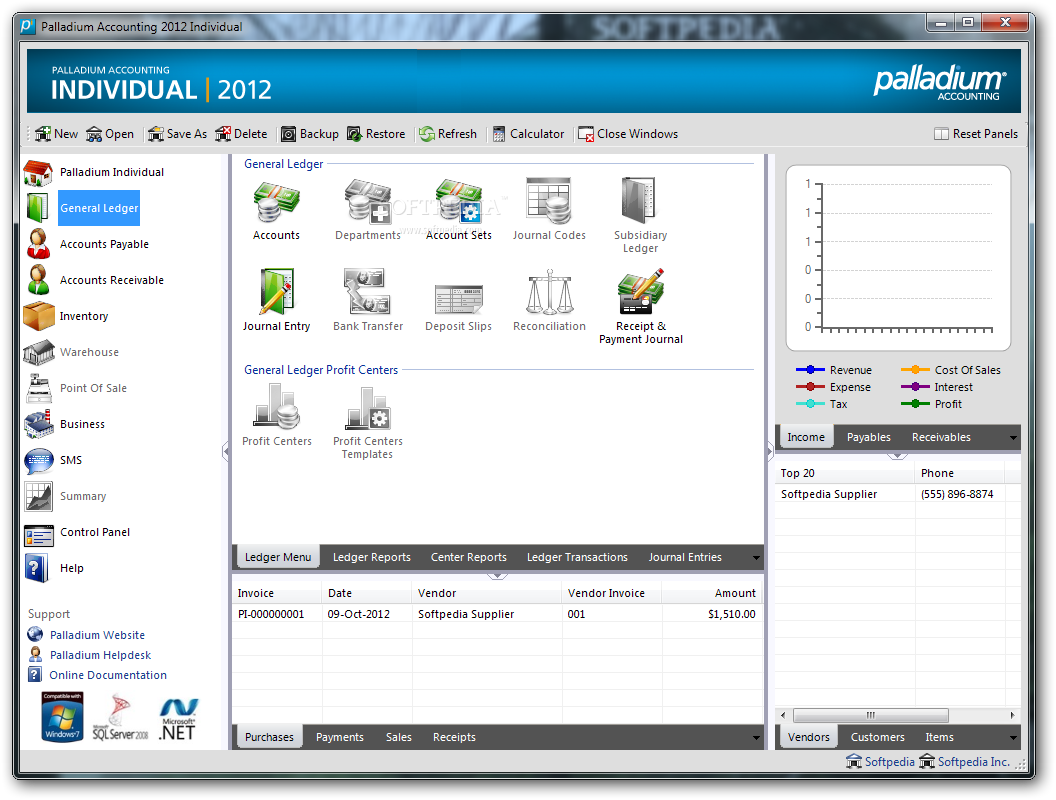1056x800 pixels.
Task: Click the Reset Panels button
Action: [976, 134]
